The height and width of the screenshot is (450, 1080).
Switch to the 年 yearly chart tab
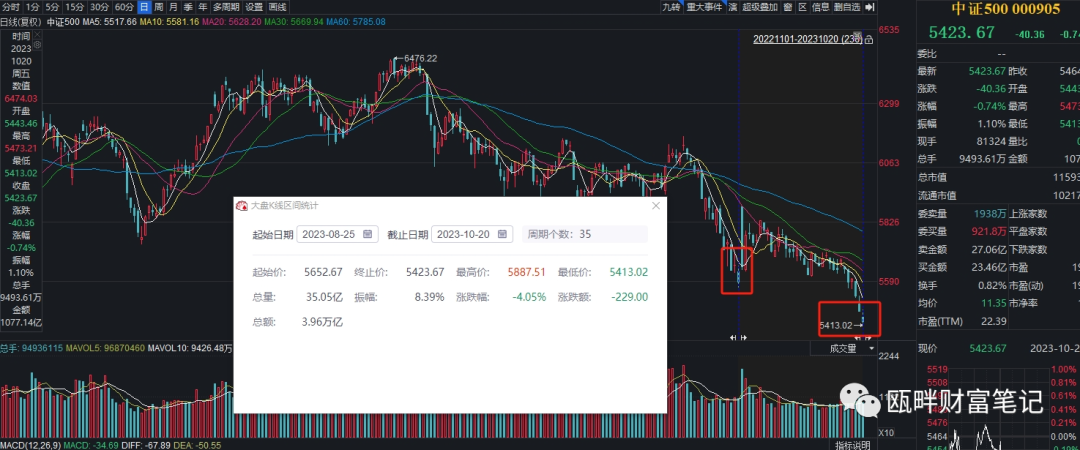(x=202, y=7)
